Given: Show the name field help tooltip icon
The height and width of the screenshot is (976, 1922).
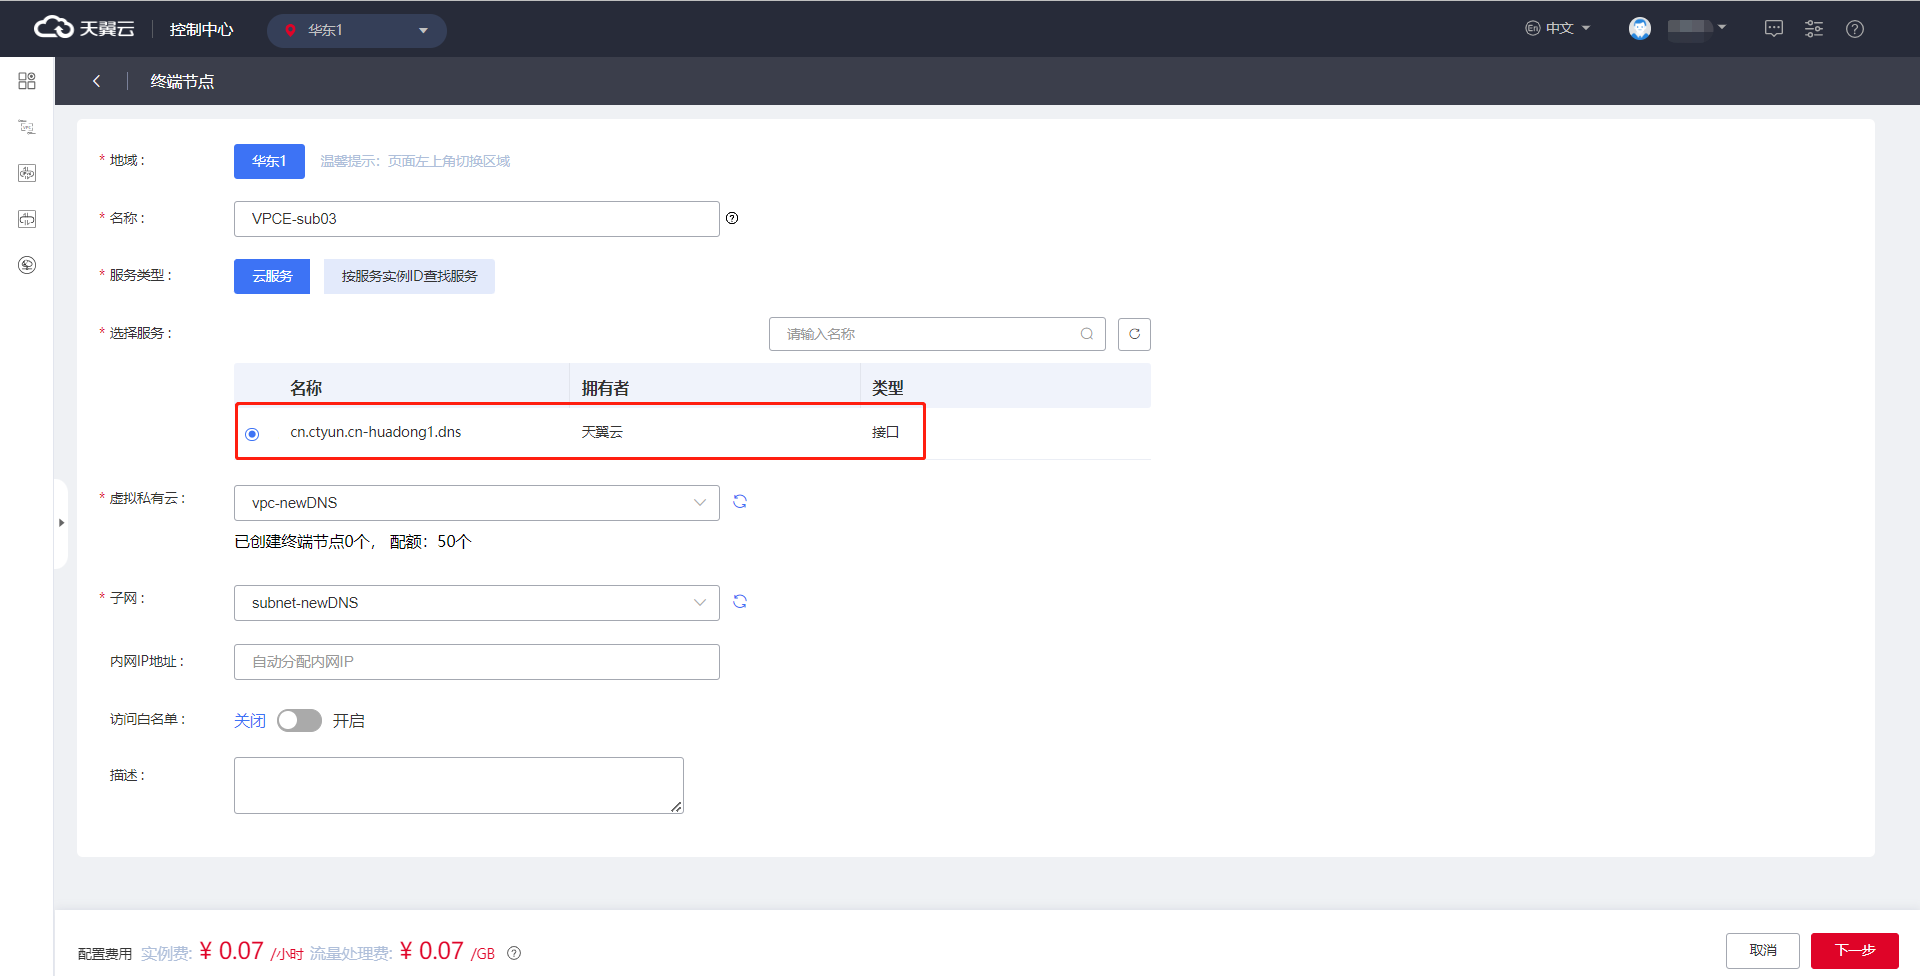Looking at the screenshot, I should (x=732, y=218).
